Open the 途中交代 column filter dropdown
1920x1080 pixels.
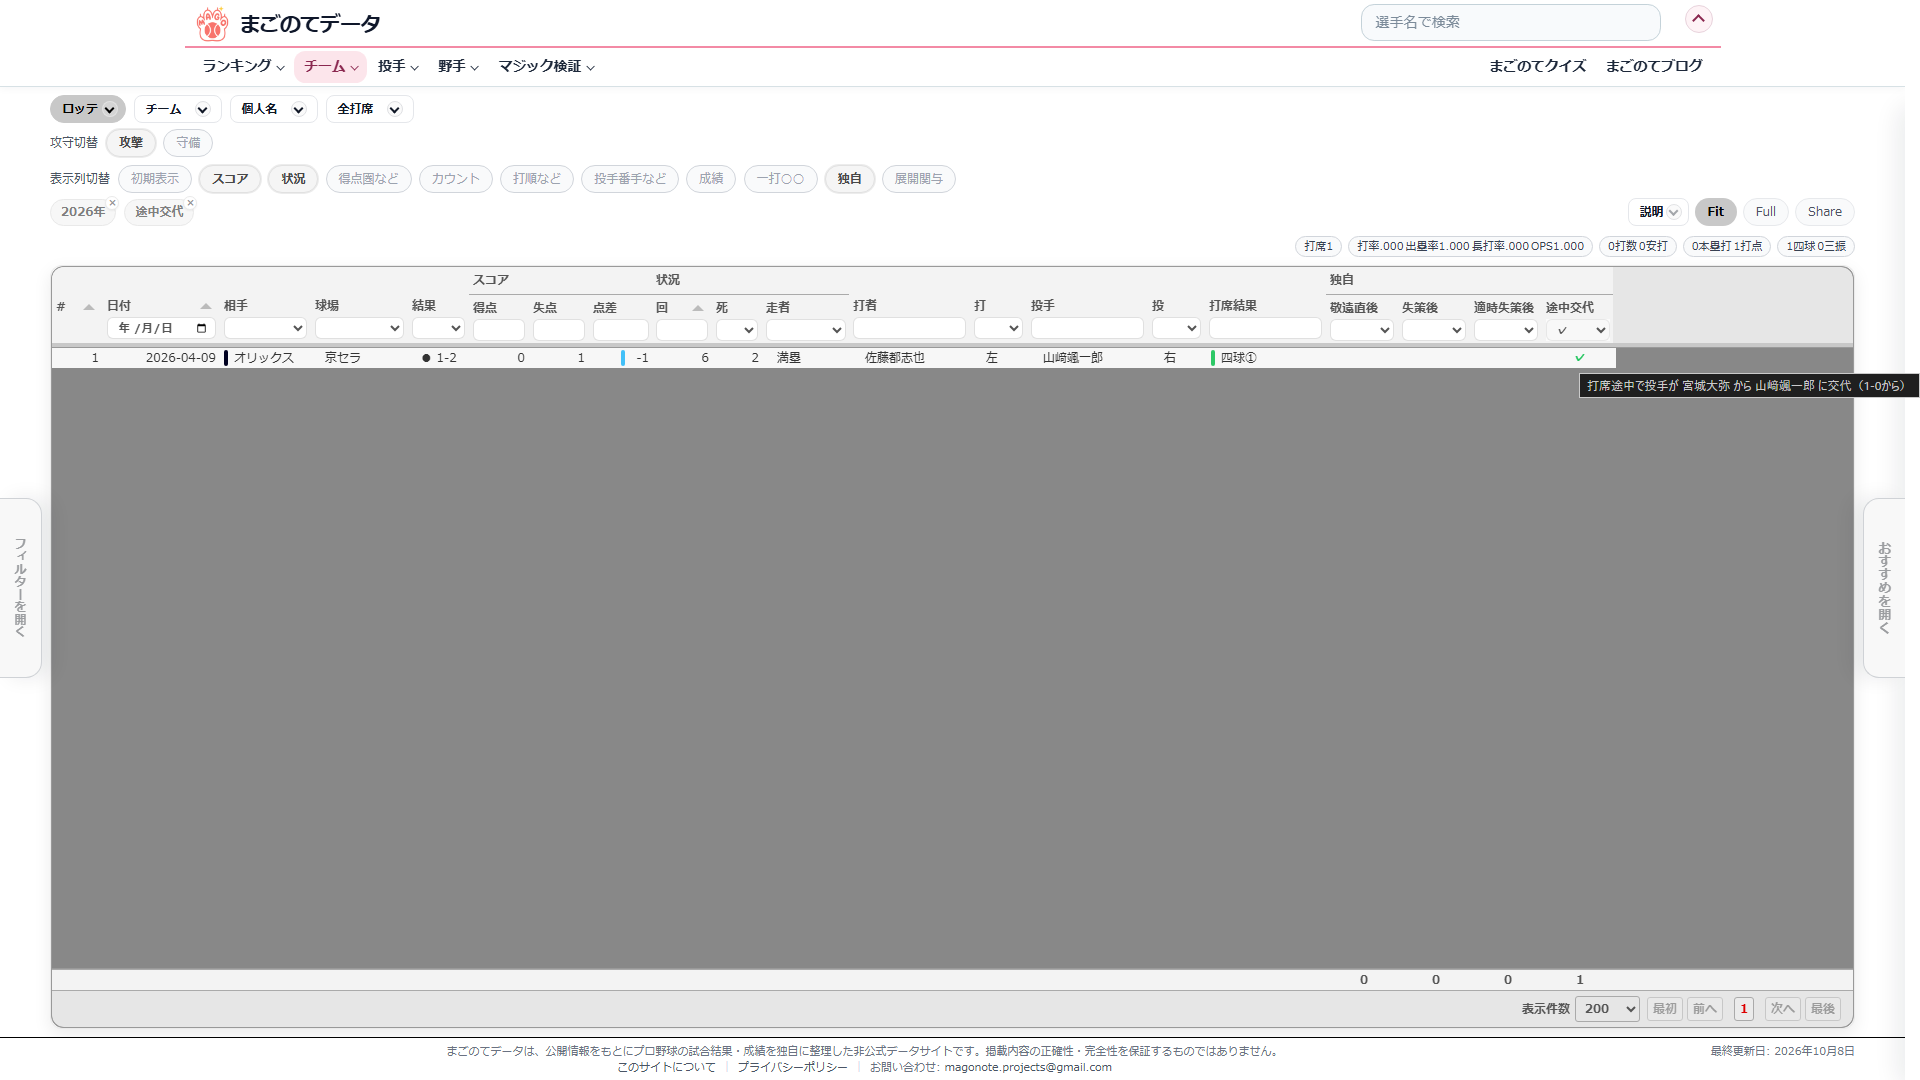coord(1578,330)
